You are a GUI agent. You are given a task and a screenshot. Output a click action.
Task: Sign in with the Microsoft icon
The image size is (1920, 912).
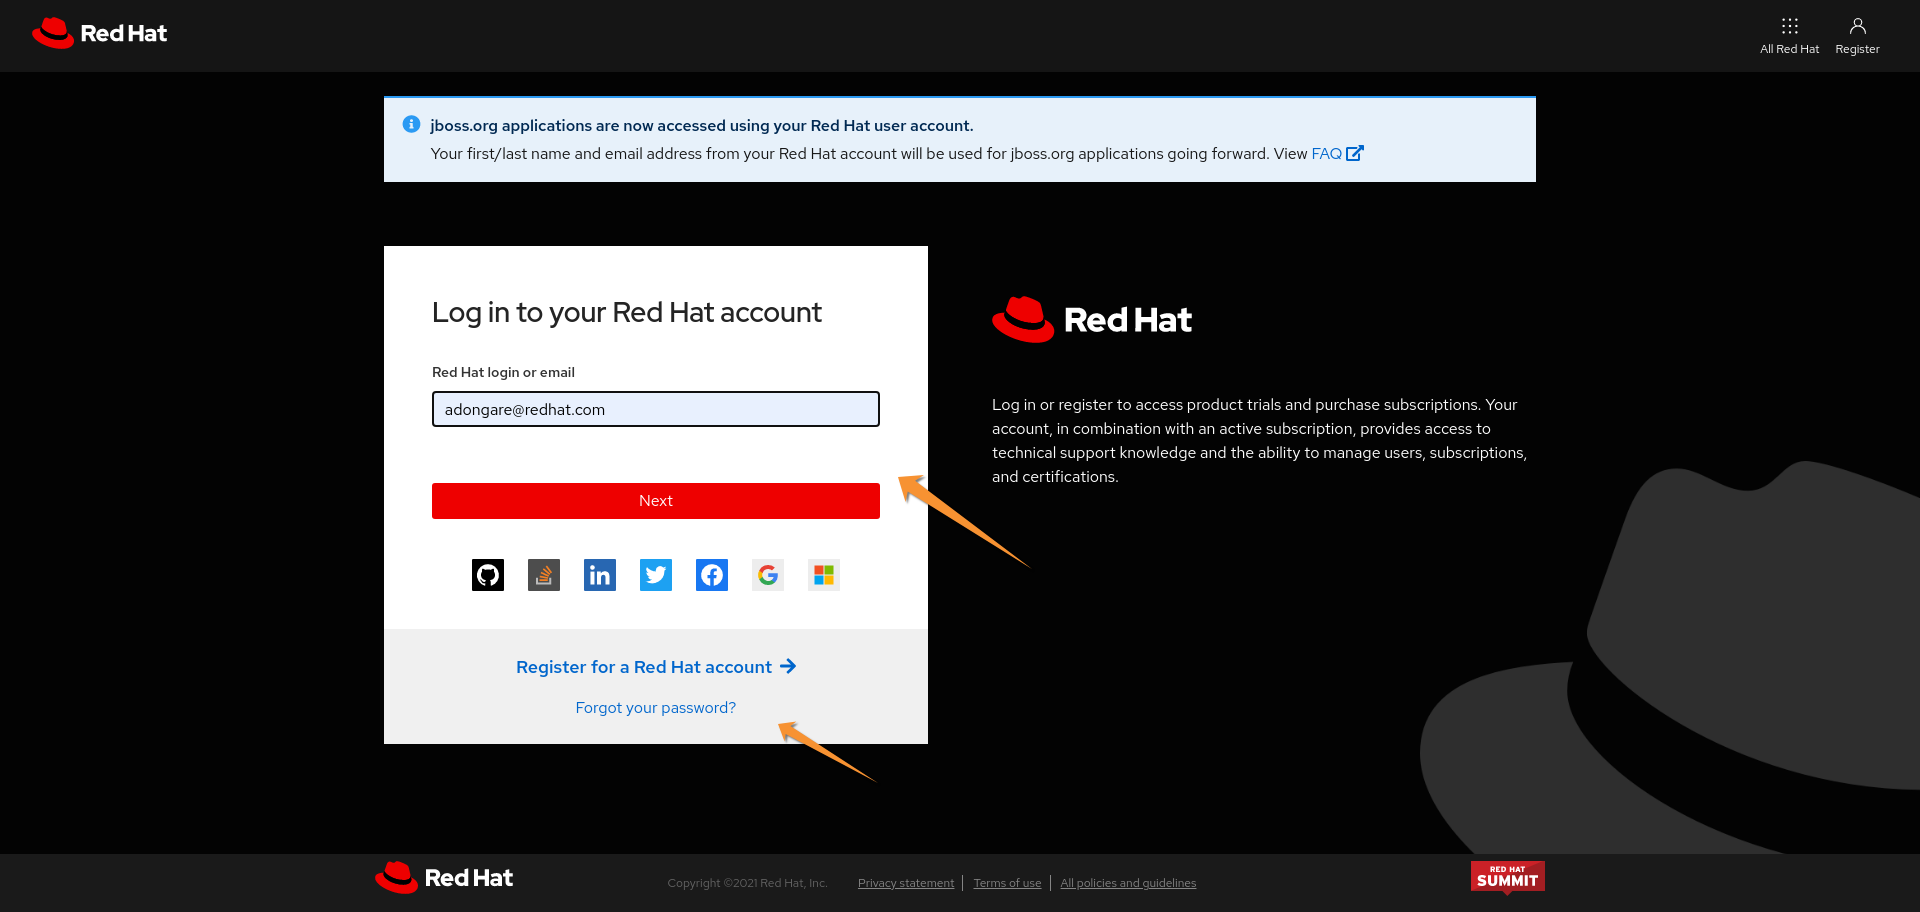coord(824,575)
